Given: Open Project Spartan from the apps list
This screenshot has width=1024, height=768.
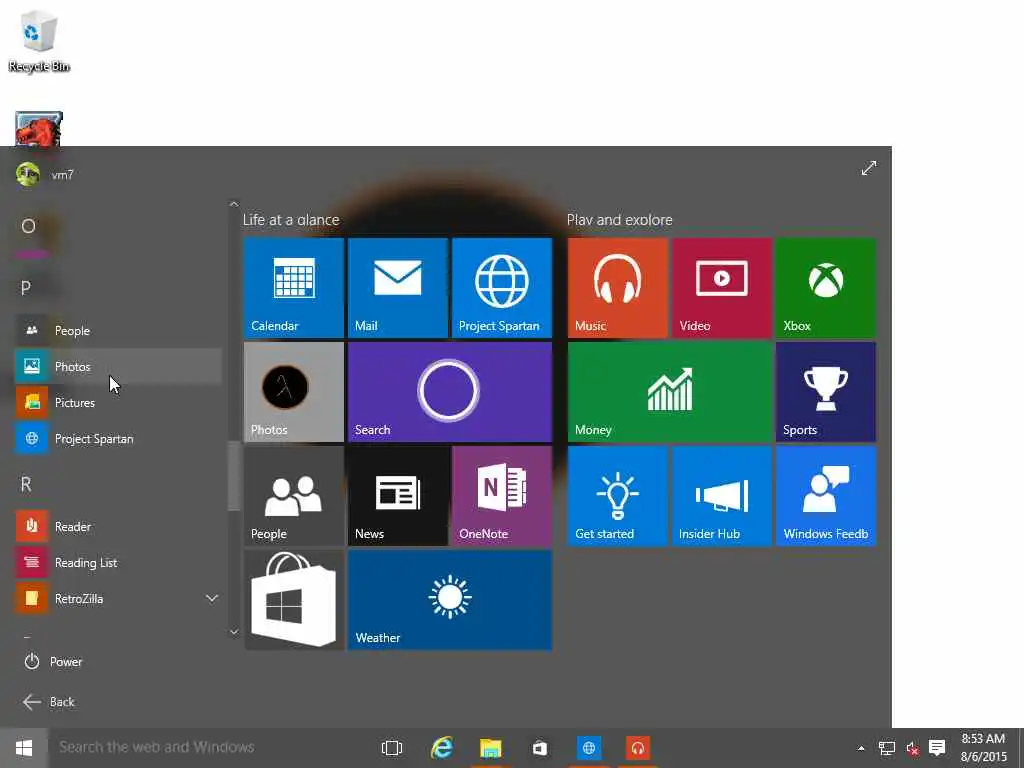Looking at the screenshot, I should (x=118, y=438).
